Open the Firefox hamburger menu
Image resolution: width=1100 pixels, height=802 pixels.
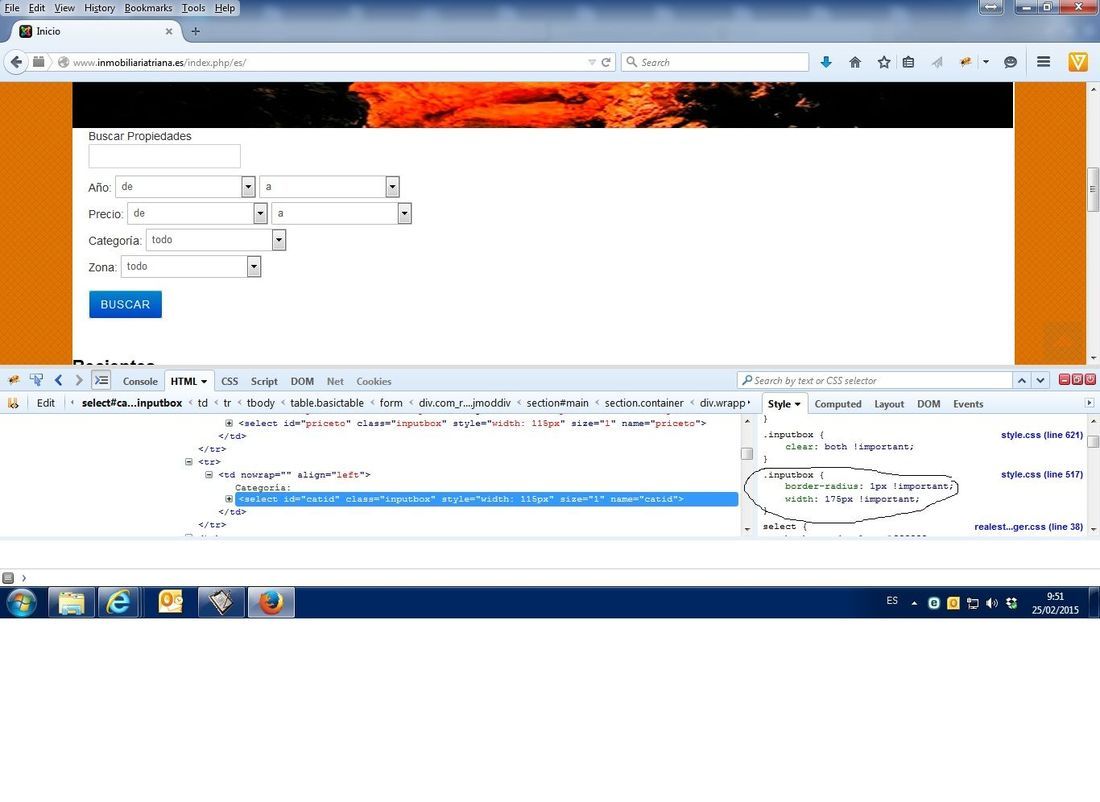tap(1043, 62)
